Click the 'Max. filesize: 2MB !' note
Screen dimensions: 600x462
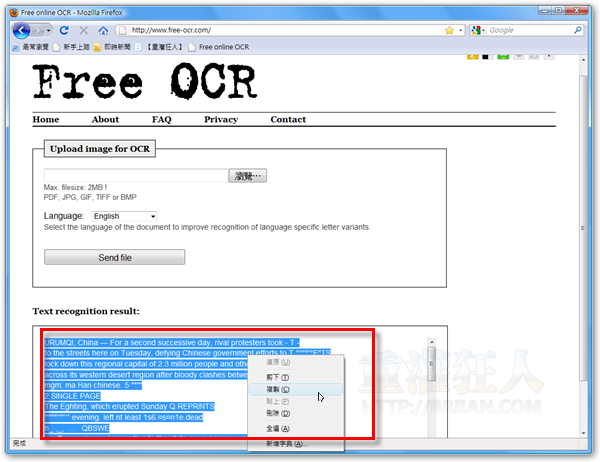(75, 187)
